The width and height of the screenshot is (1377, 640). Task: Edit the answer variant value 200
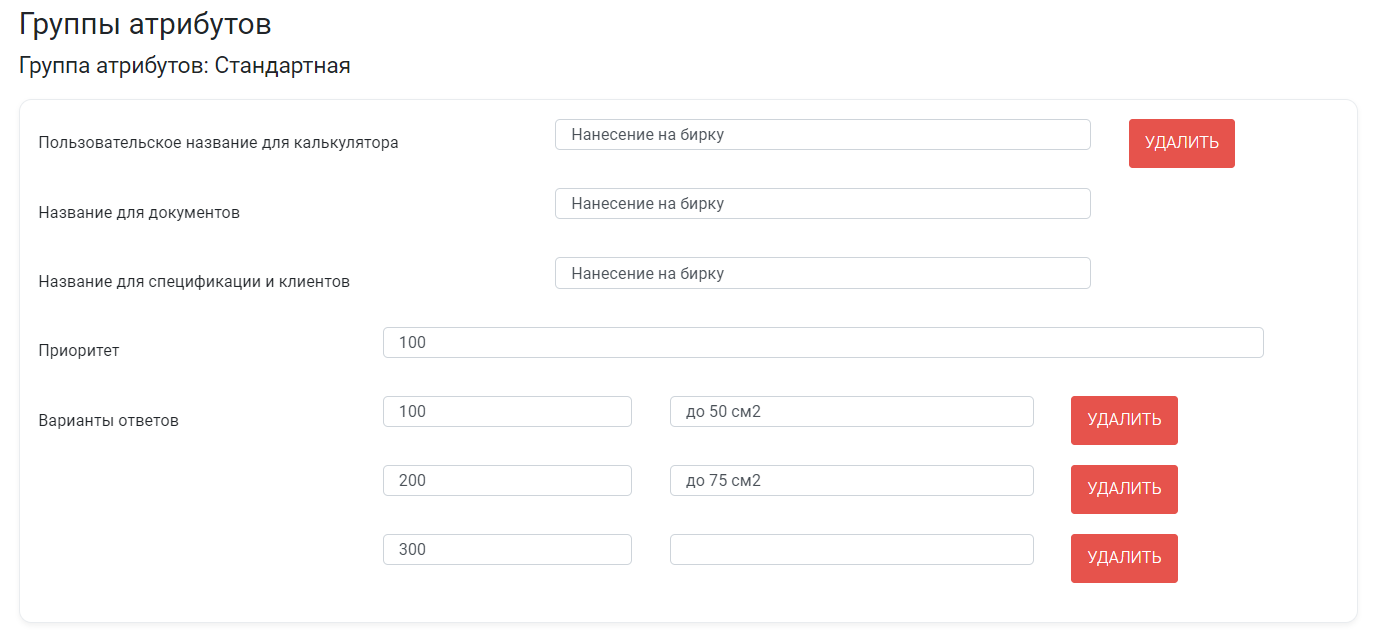click(x=507, y=480)
